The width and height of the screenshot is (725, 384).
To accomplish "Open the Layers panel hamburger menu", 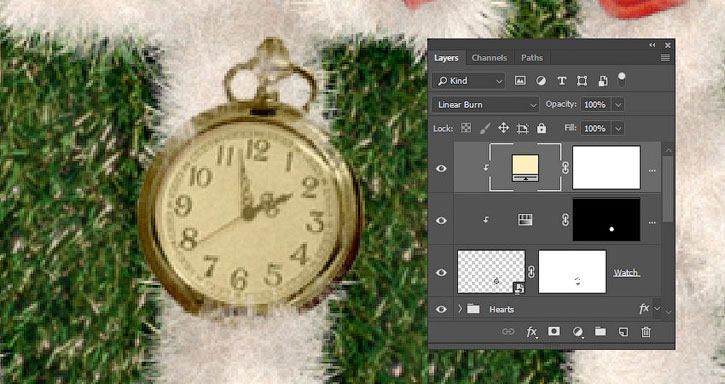I will [665, 58].
